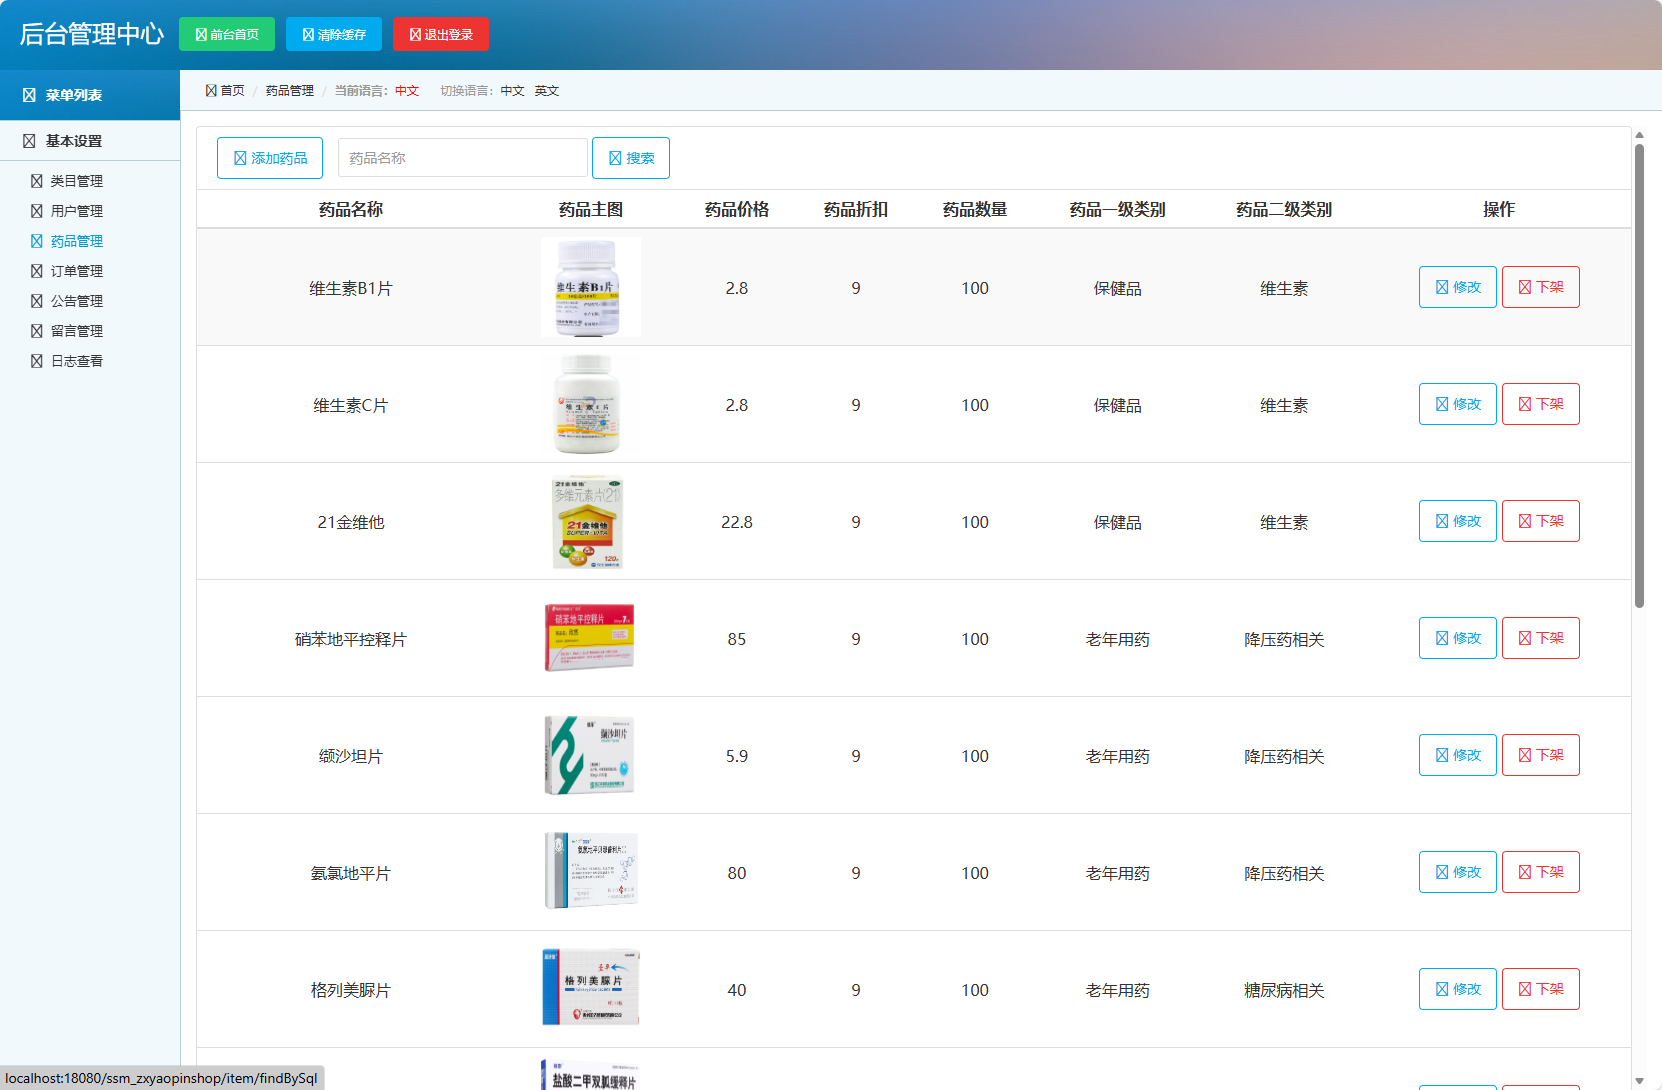Click the 搜索 search icon button
Image resolution: width=1662 pixels, height=1090 pixels.
[x=630, y=157]
